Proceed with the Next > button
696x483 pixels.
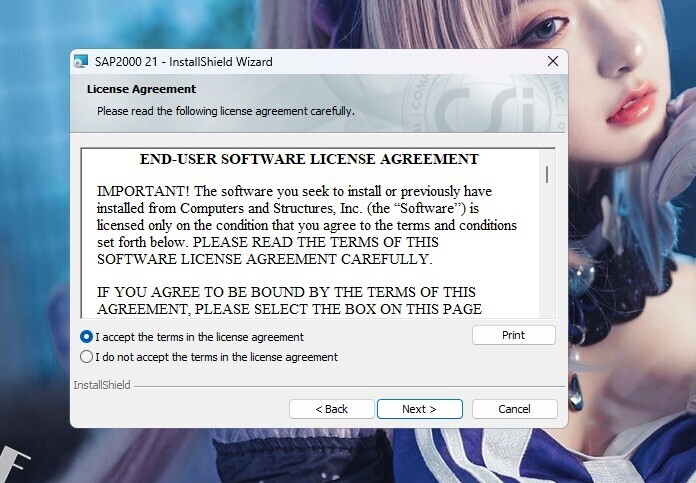click(x=419, y=409)
